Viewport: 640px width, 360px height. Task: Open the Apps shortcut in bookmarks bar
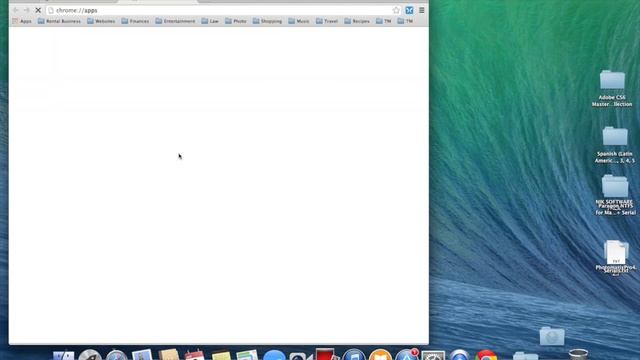(x=22, y=21)
